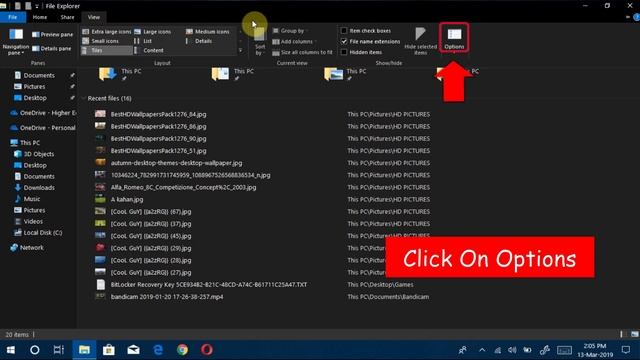Select A kahan.jpg file
The image size is (640, 360).
(x=127, y=199)
